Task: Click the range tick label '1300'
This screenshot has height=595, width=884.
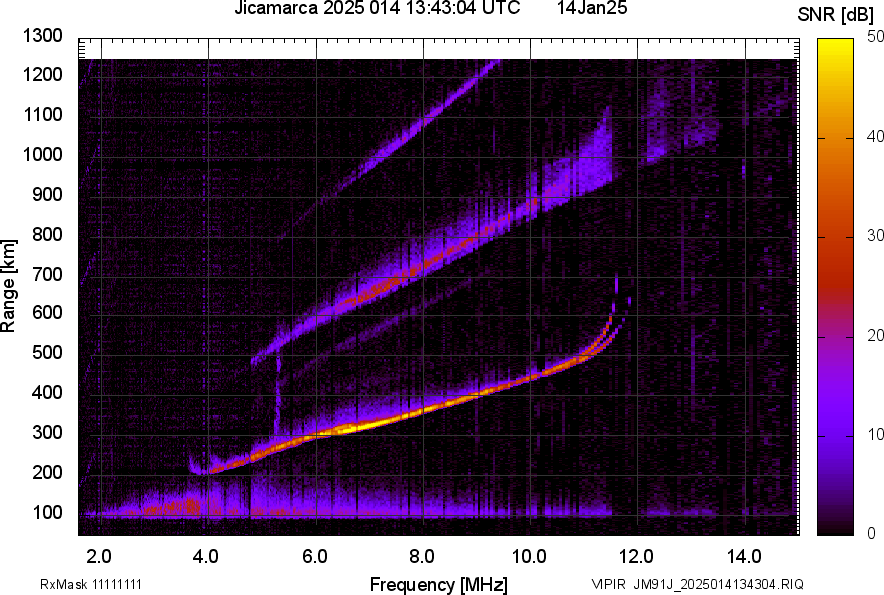Action: pyautogui.click(x=42, y=36)
